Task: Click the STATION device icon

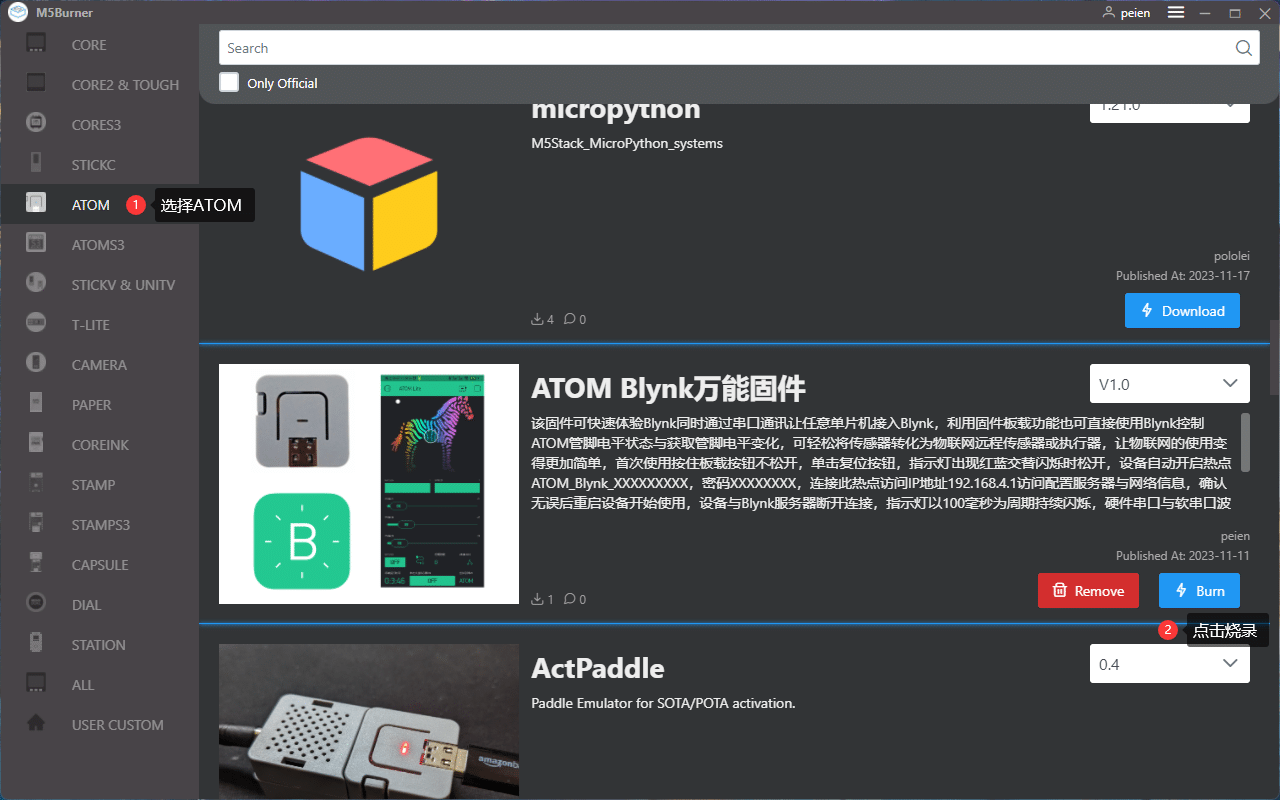Action: pyautogui.click(x=34, y=644)
